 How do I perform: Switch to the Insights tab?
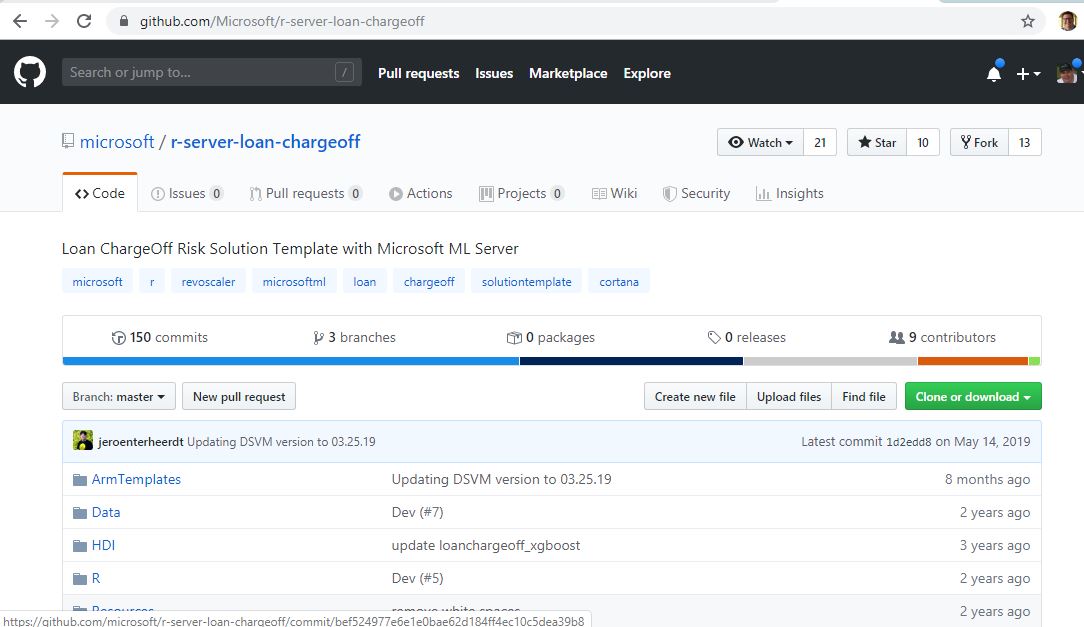pyautogui.click(x=789, y=194)
